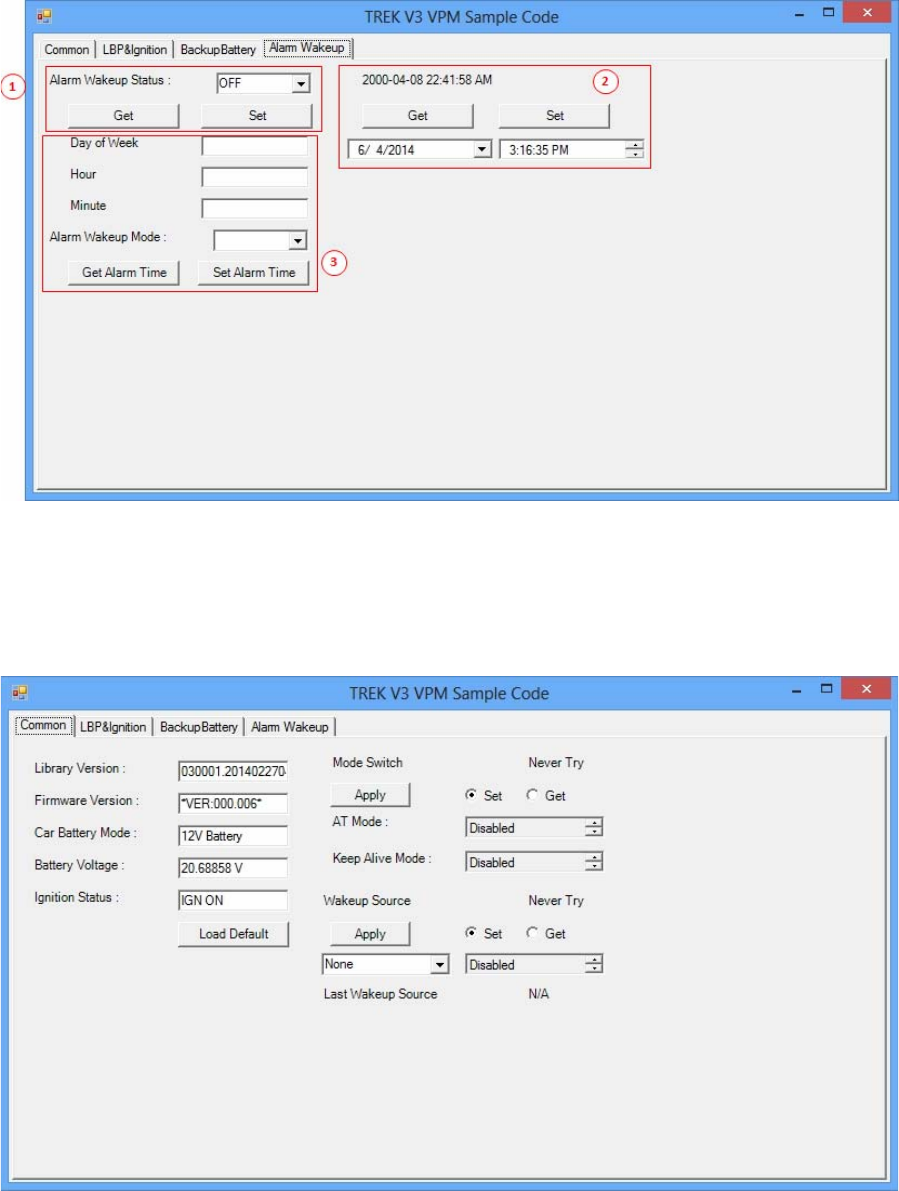
Task: Close the lower TREK V3 VPM window
Action: (866, 690)
